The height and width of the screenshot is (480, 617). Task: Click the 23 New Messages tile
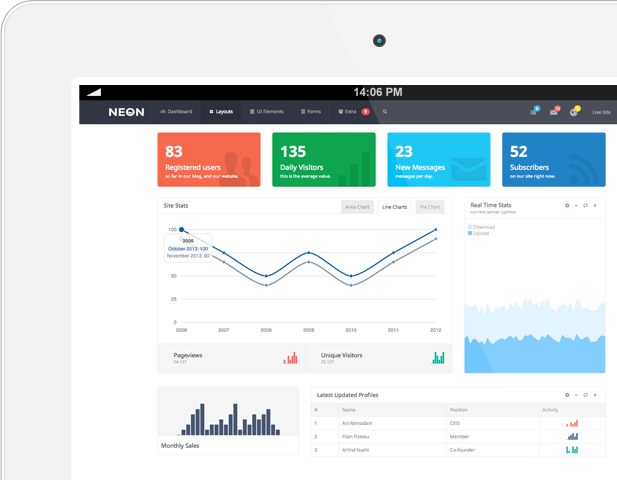(x=439, y=159)
